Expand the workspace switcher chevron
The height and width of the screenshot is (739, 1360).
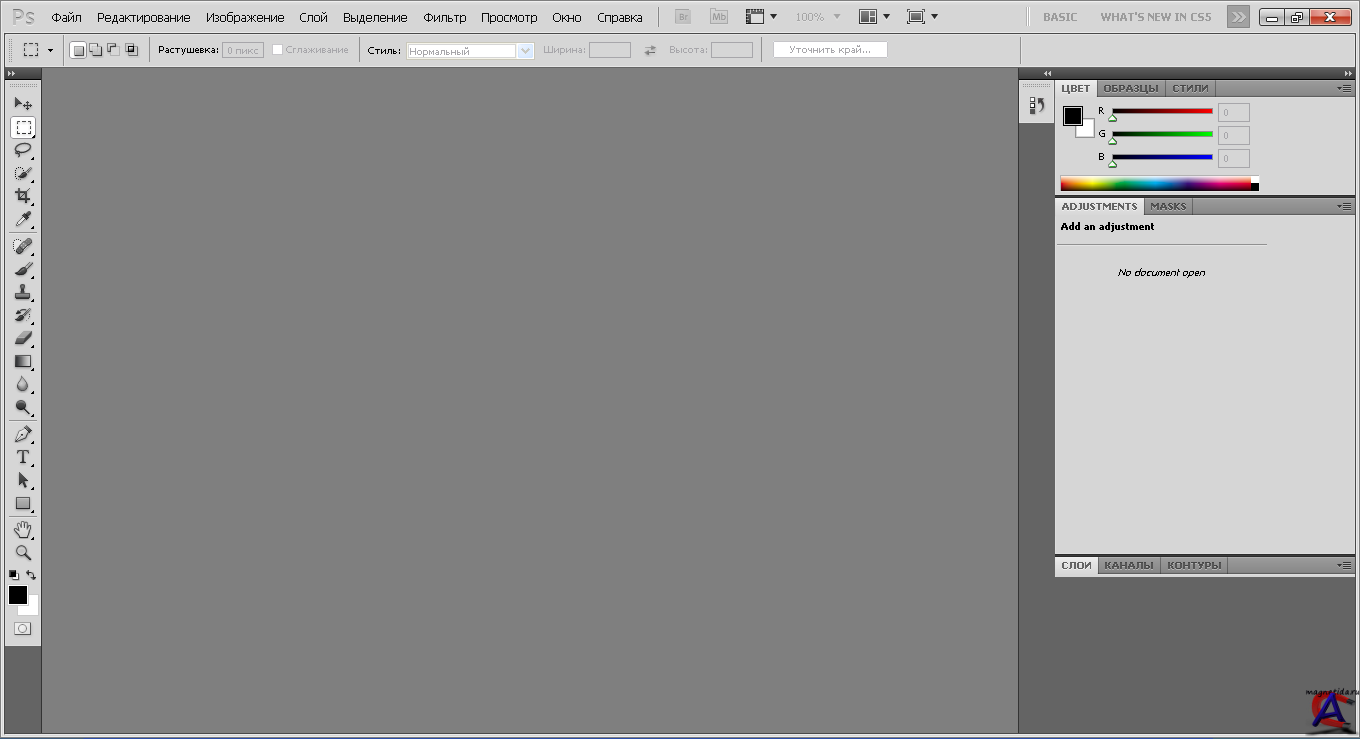[1238, 17]
